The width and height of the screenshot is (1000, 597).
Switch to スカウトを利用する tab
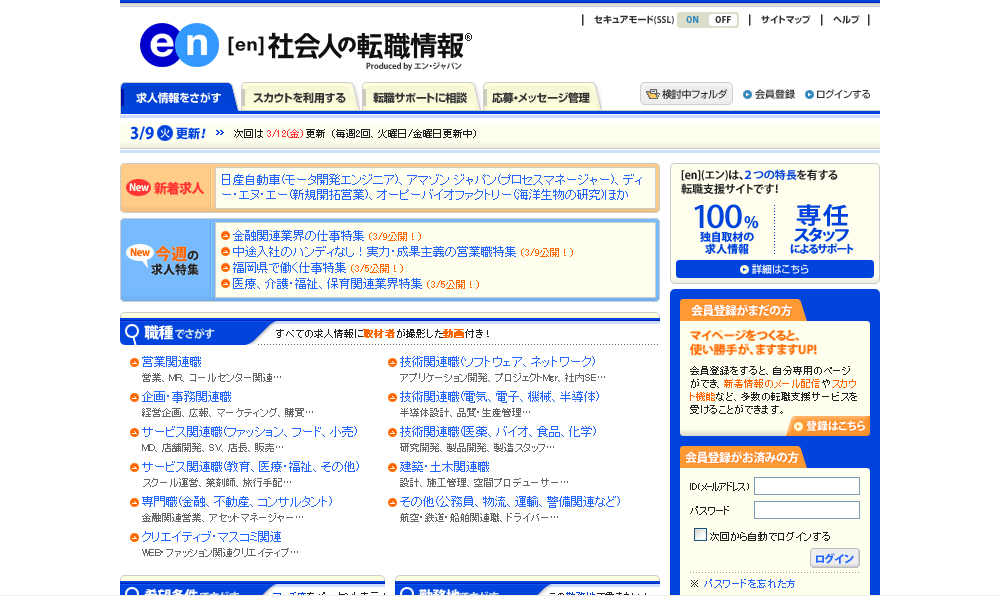299,98
